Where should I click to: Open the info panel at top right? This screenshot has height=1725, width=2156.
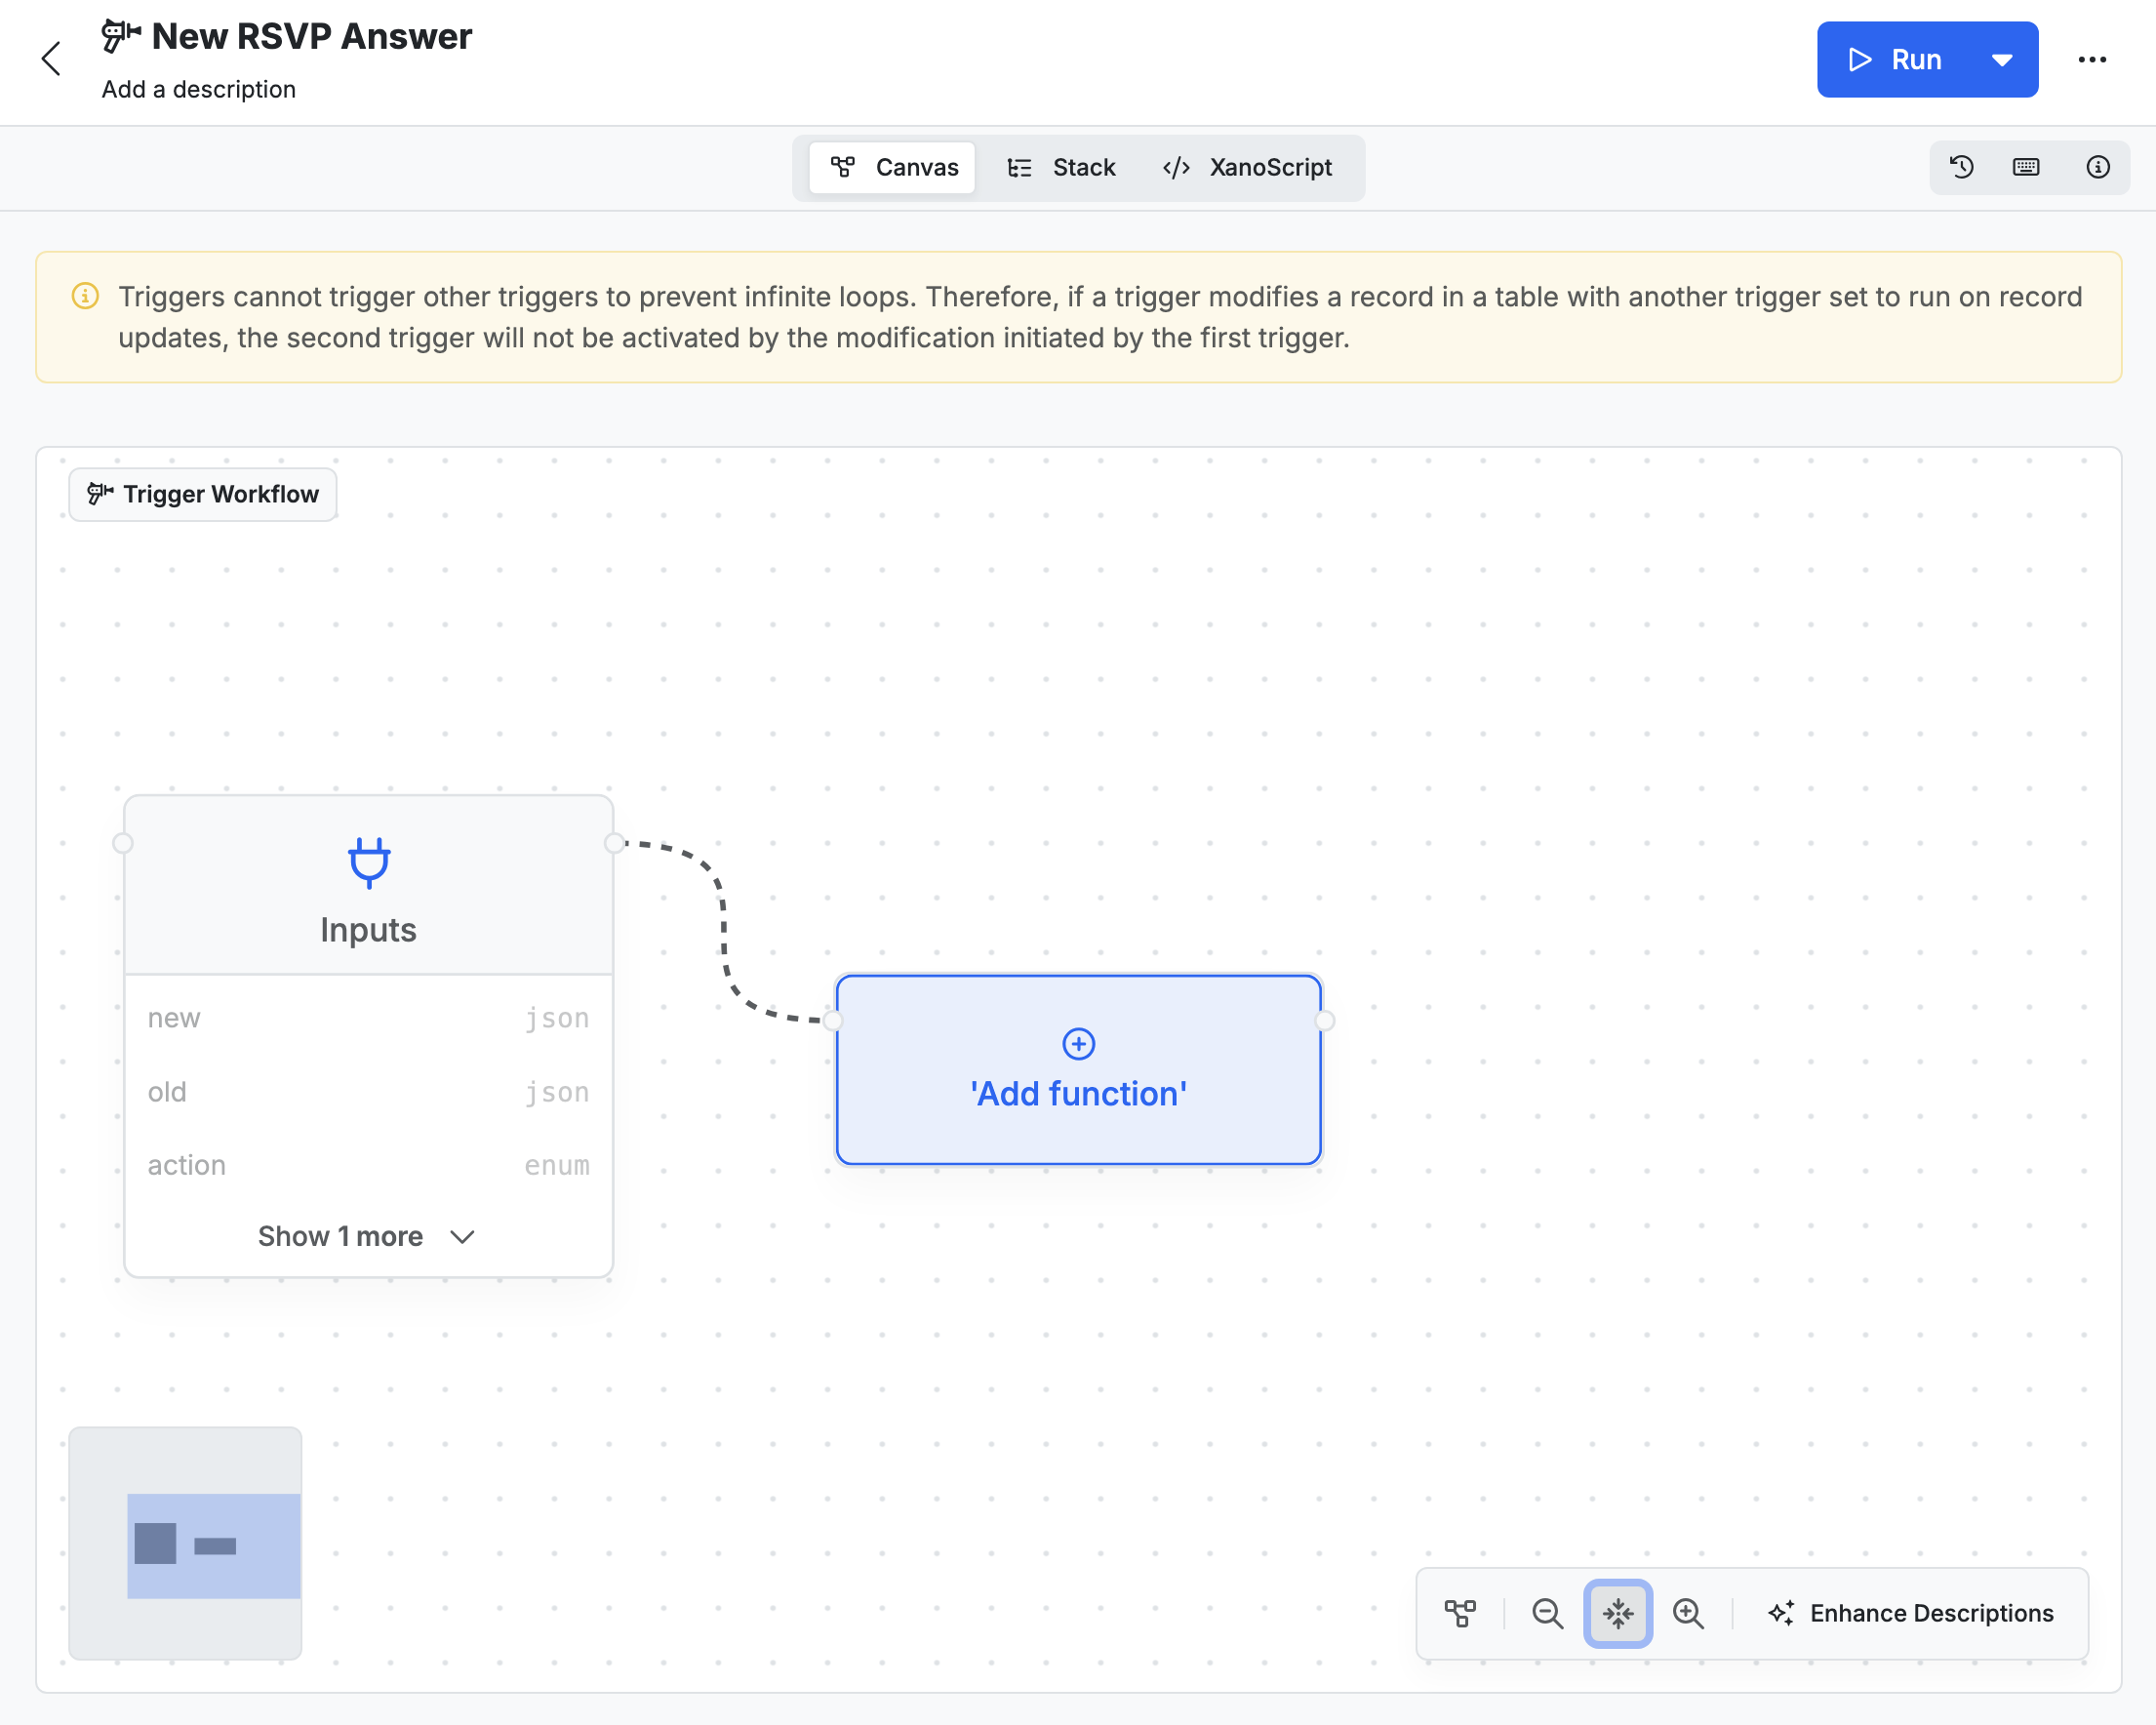pyautogui.click(x=2098, y=167)
